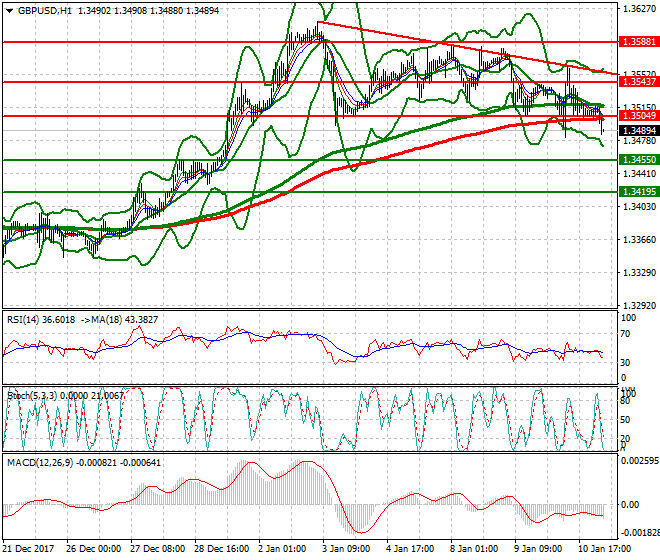Click the 1.33290 price scale value
Screen dimensions: 660x560
pos(639,272)
